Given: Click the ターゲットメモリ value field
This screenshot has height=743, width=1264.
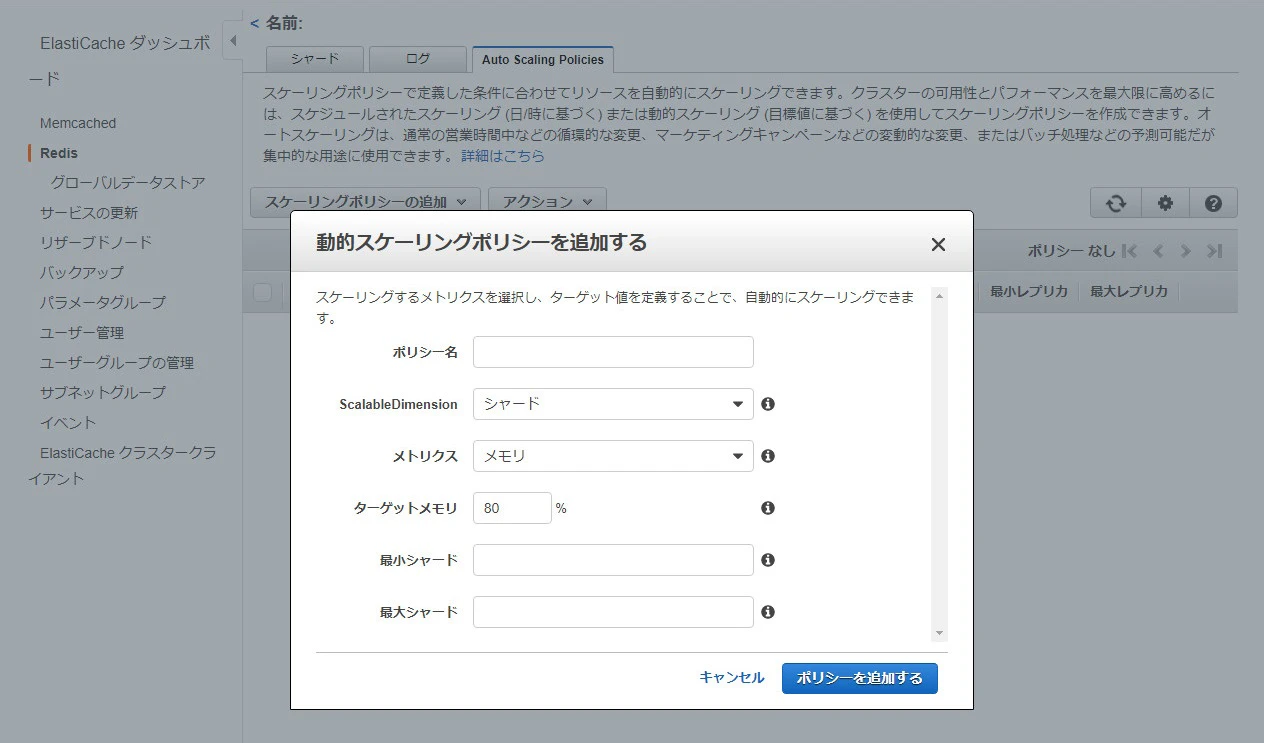Looking at the screenshot, I should point(512,508).
